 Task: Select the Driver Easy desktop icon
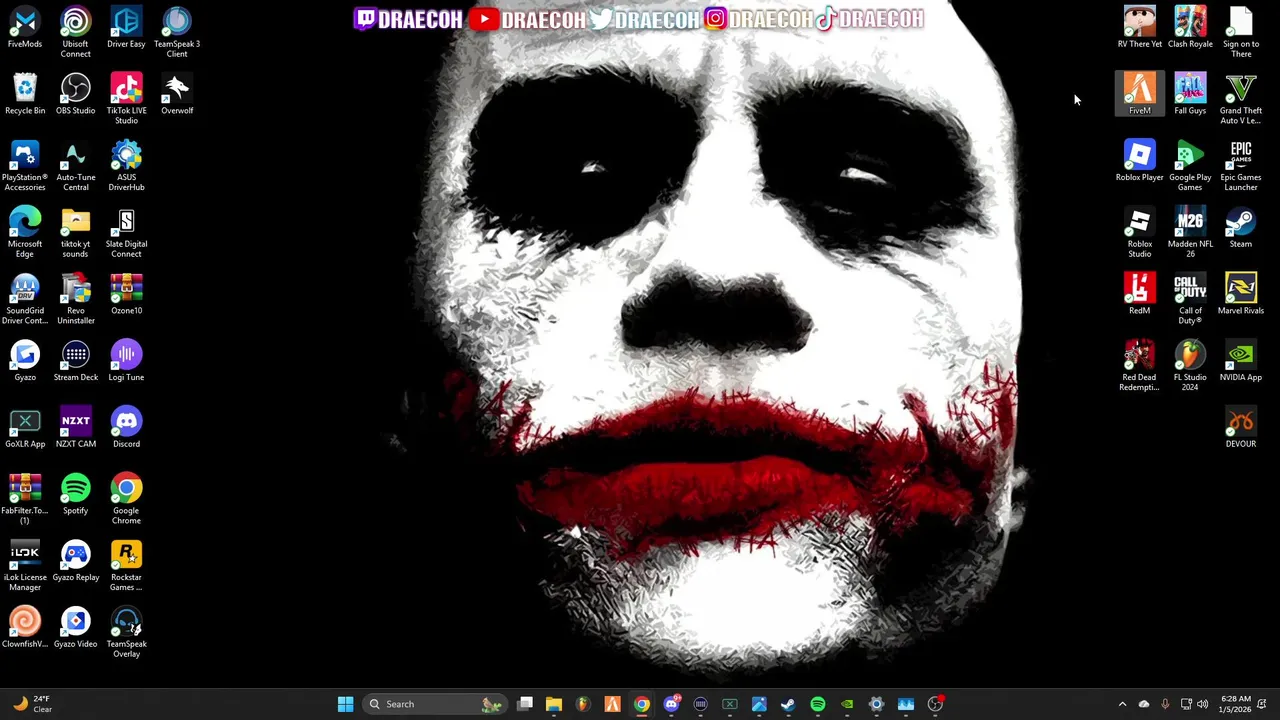click(126, 28)
